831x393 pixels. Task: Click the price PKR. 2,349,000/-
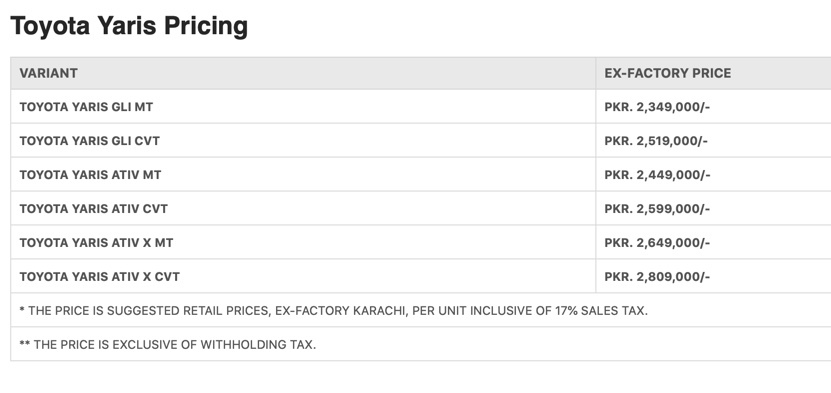point(657,107)
